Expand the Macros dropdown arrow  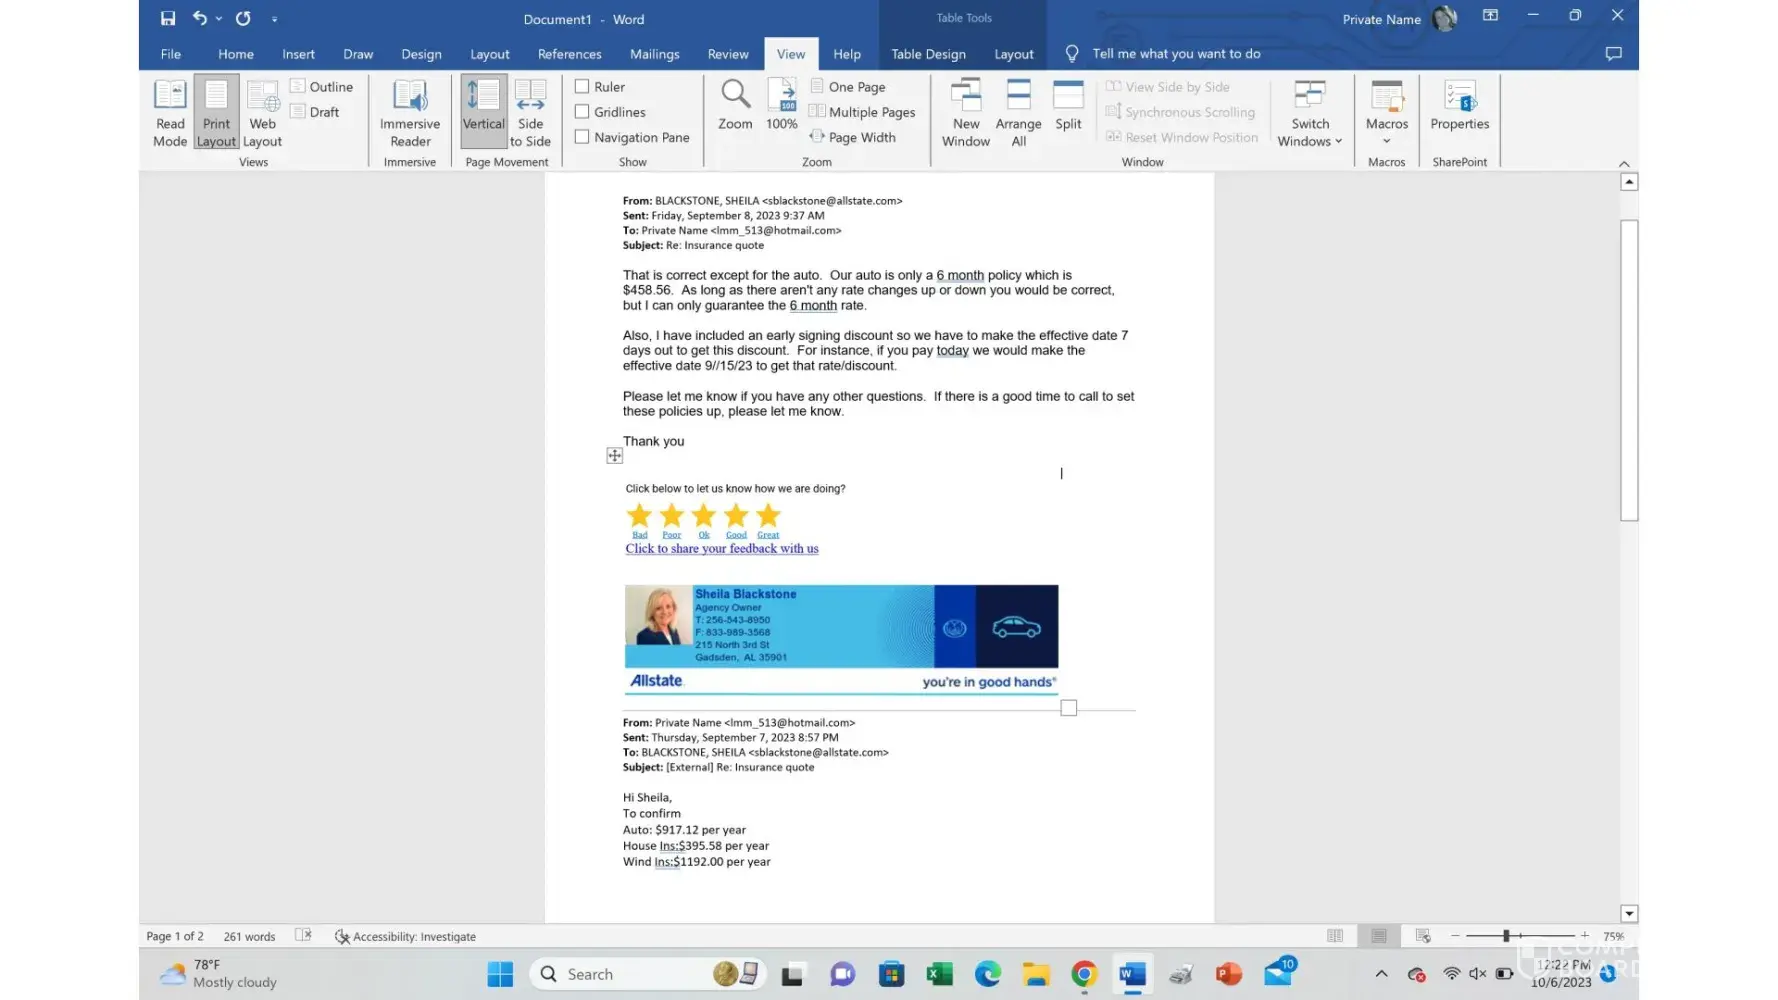1386,141
